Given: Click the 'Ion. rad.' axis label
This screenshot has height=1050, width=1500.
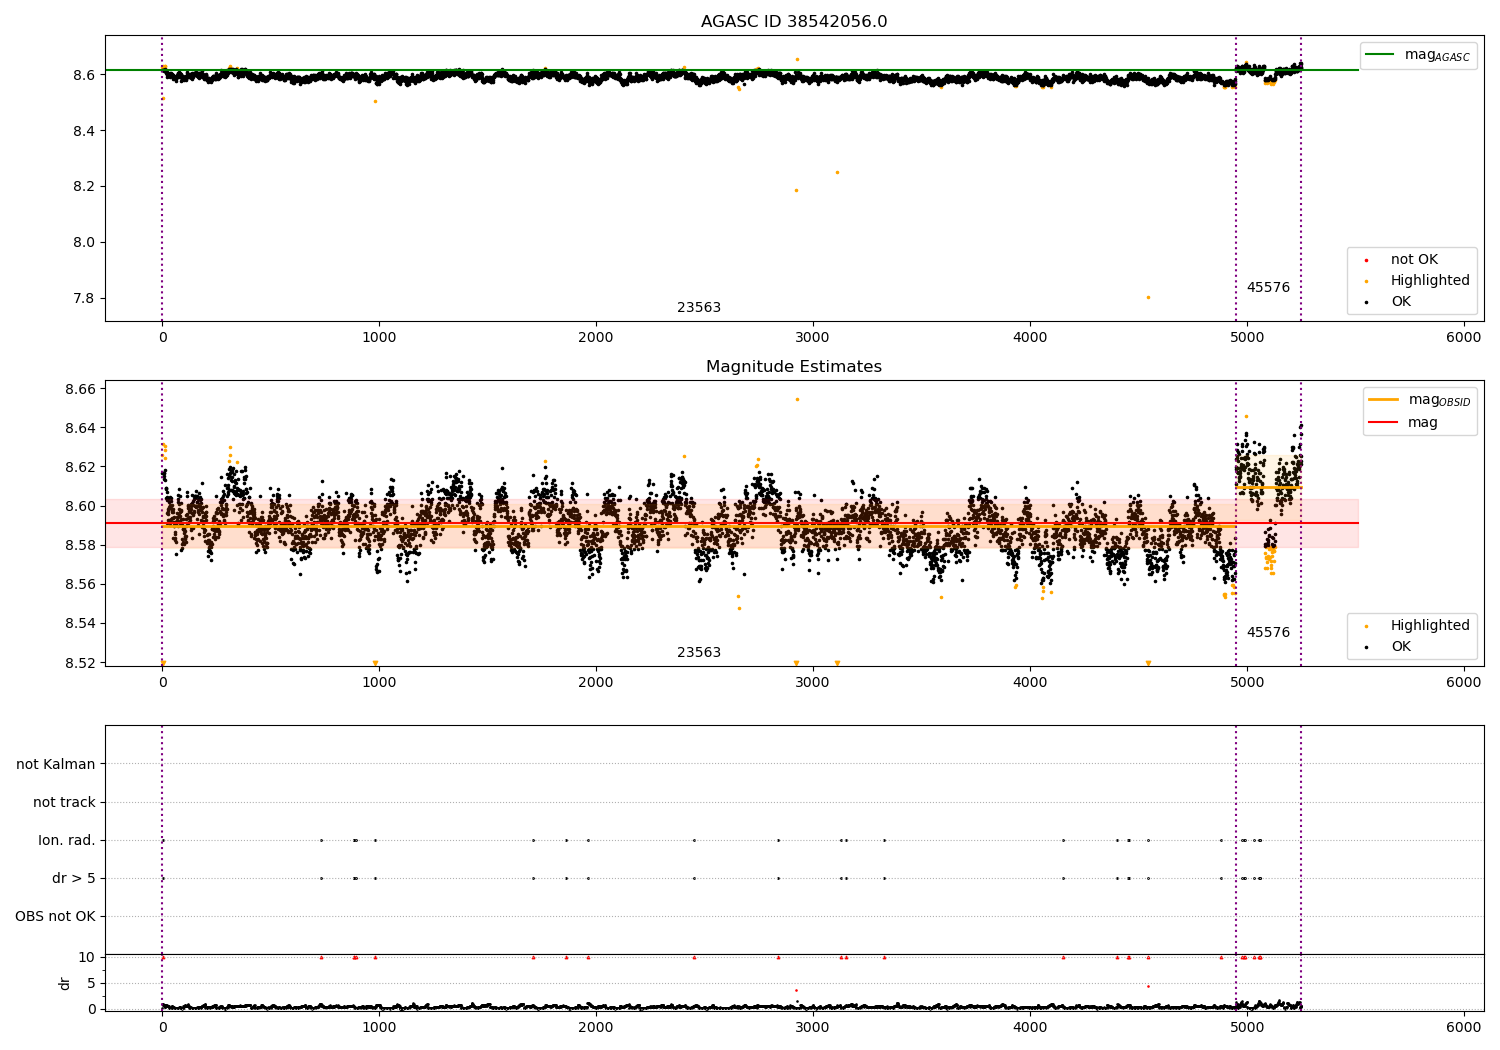Looking at the screenshot, I should 67,840.
